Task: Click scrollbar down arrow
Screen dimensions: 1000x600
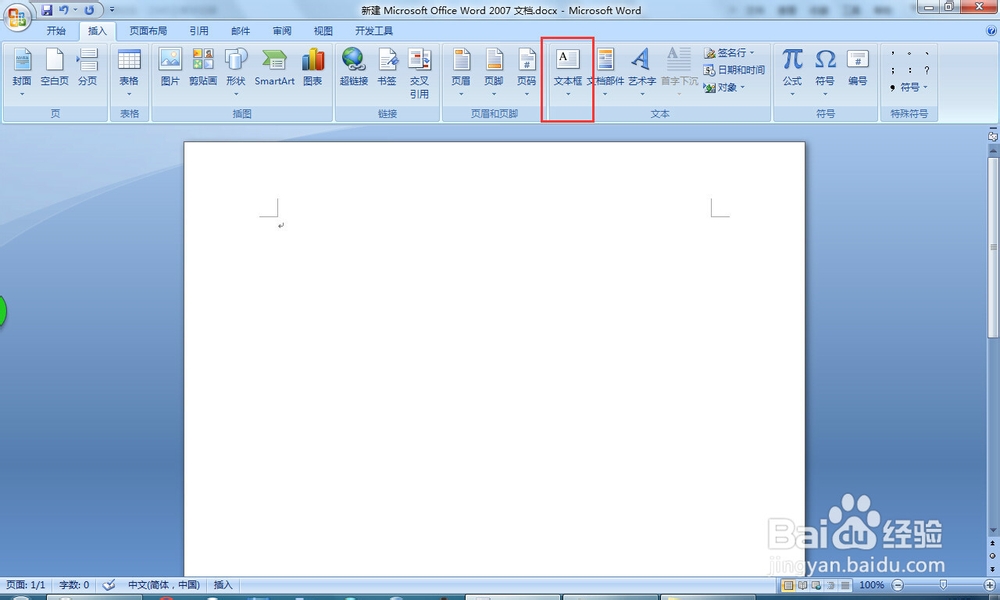Action: click(992, 530)
